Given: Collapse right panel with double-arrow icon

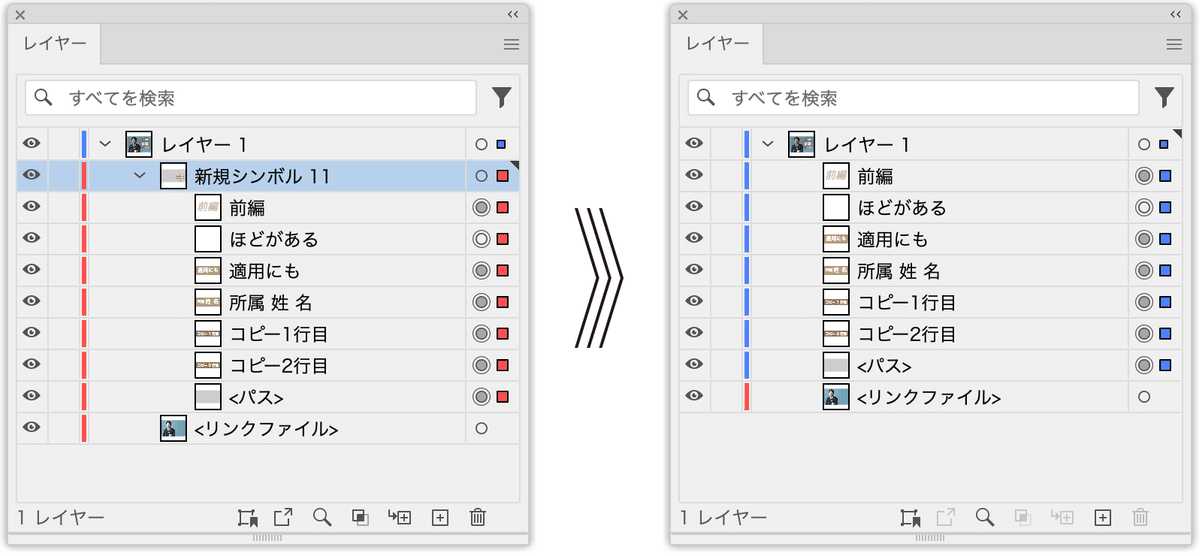Looking at the screenshot, I should (1175, 14).
